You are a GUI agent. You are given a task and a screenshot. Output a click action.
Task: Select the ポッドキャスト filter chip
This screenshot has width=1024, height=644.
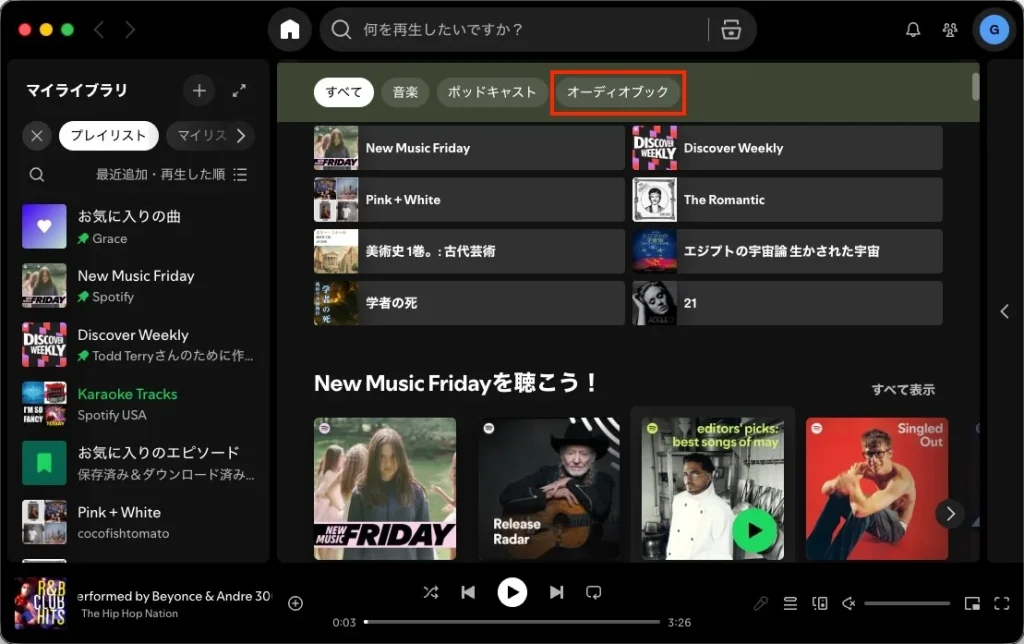tap(491, 92)
